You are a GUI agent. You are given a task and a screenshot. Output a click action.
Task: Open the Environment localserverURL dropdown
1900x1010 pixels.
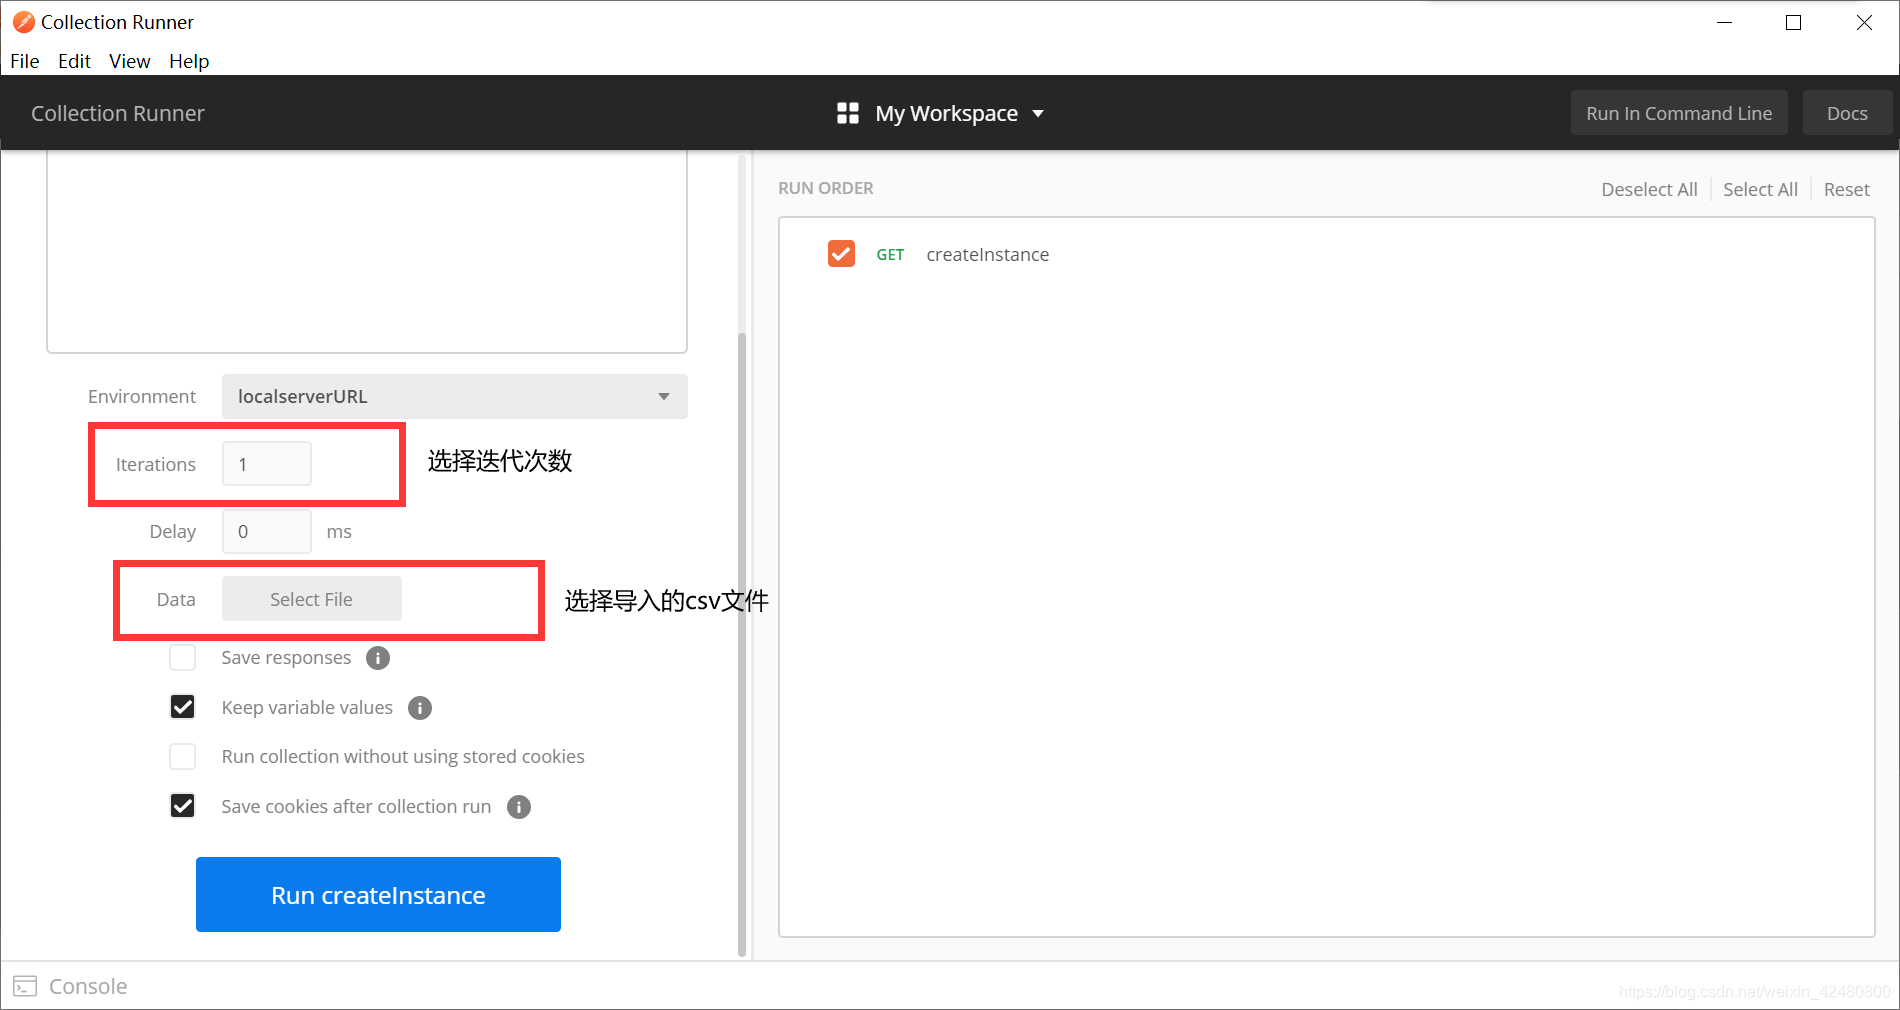[454, 396]
